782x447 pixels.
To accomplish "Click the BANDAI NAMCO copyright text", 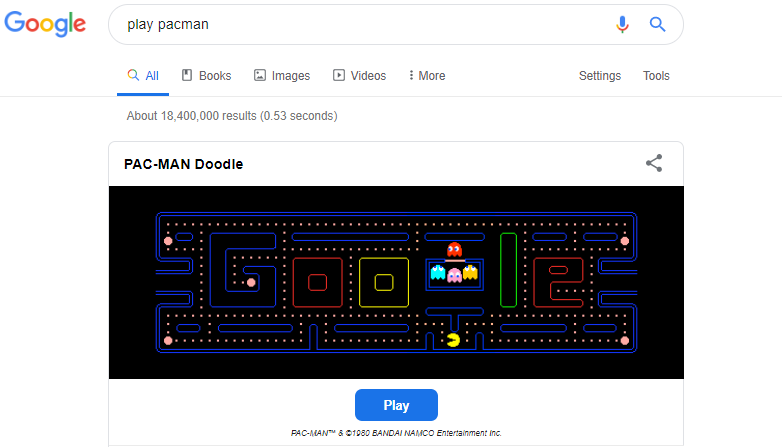I will (x=396, y=433).
